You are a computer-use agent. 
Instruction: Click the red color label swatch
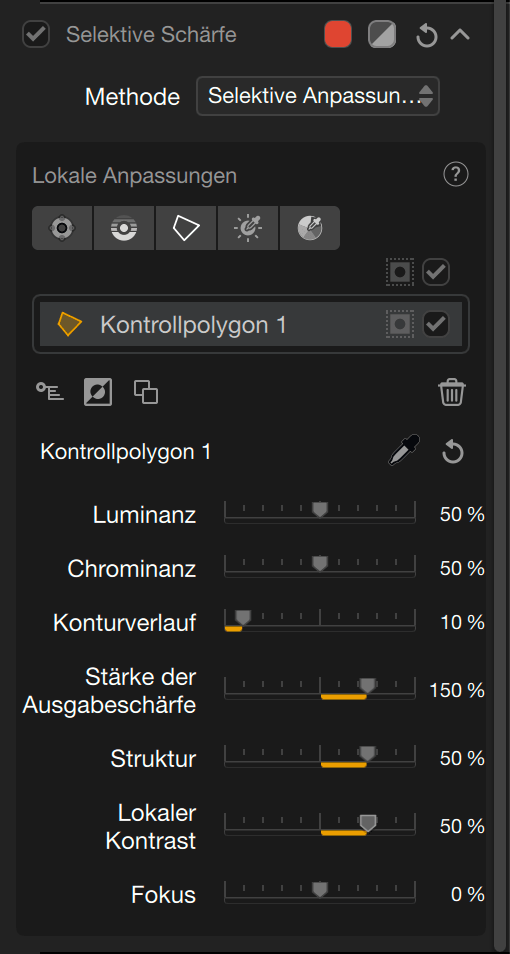[x=338, y=34]
